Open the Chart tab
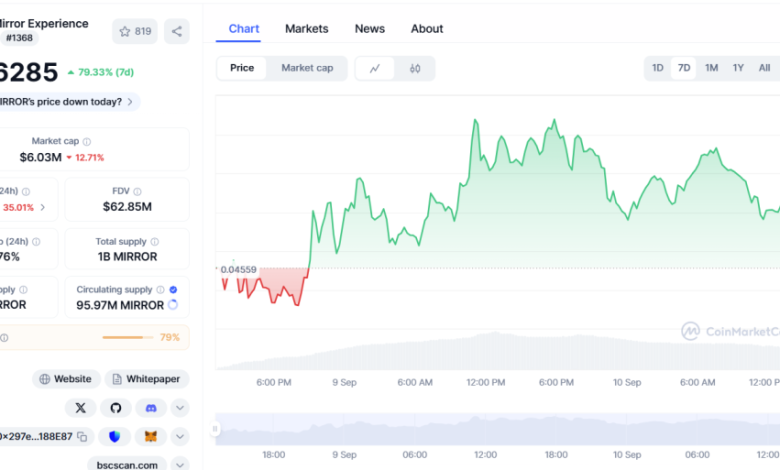 click(x=244, y=29)
